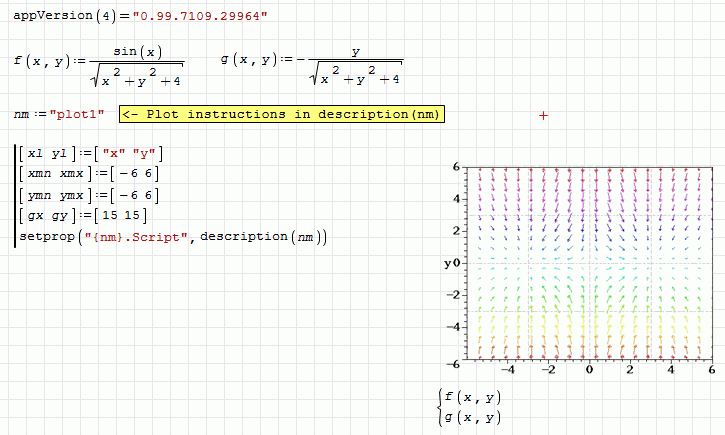725x435 pixels.
Task: Select the "plot1" string value
Action: [78, 115]
